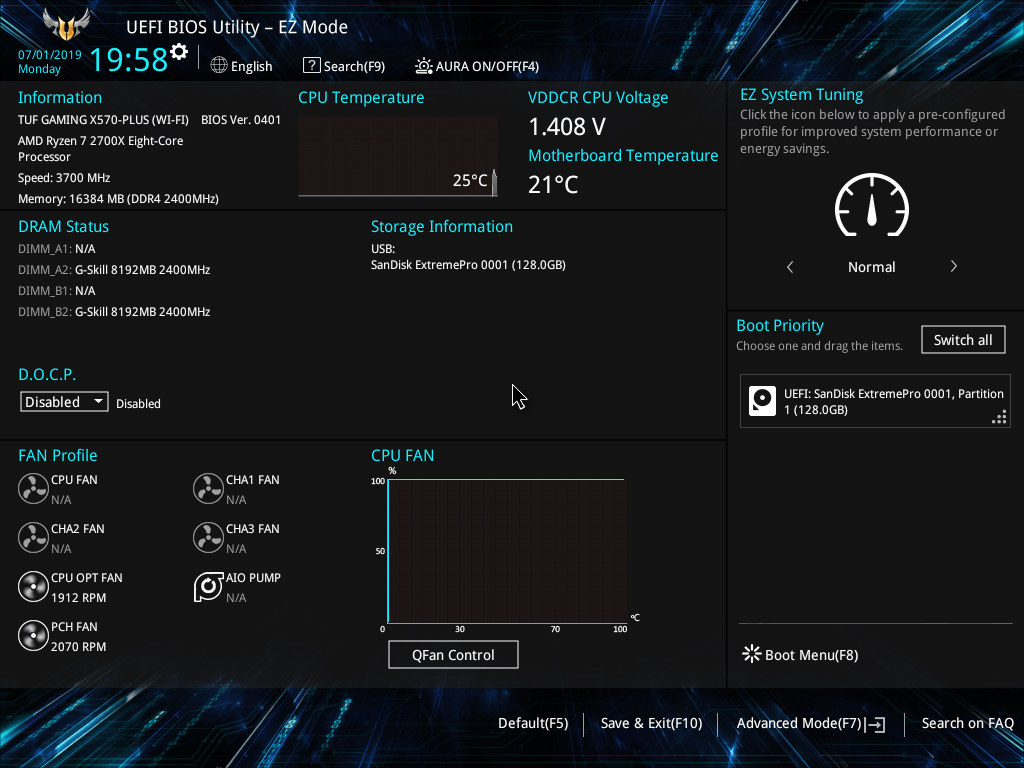Open Search on FAQ

pyautogui.click(x=967, y=723)
